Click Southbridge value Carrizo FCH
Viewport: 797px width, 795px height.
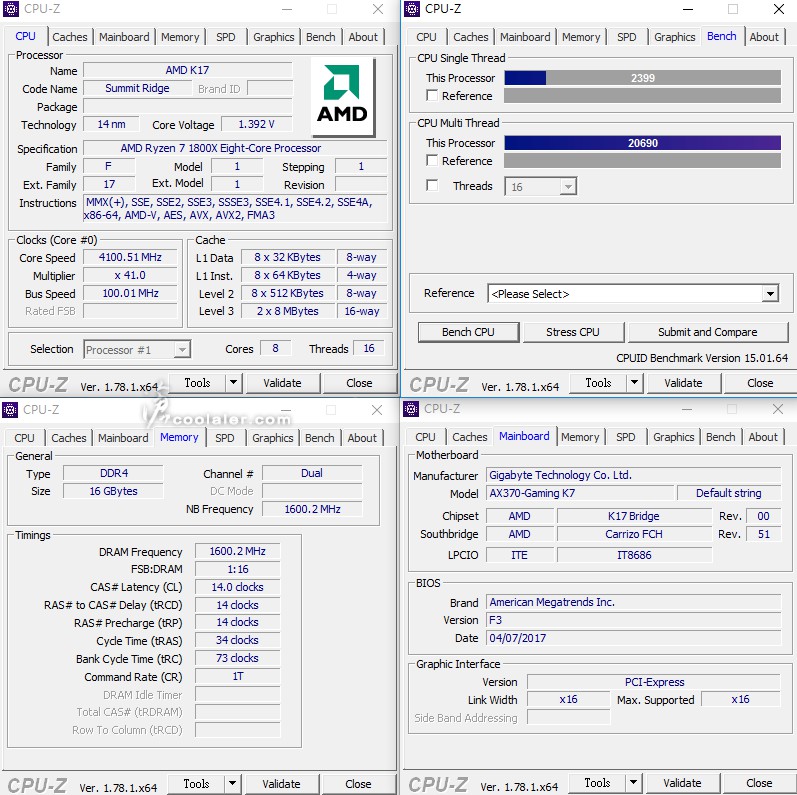click(634, 534)
